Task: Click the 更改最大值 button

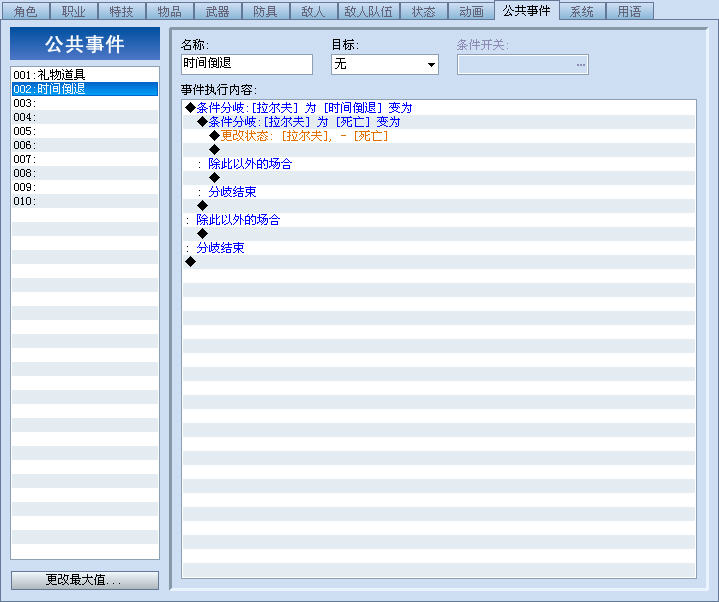Action: [85, 580]
